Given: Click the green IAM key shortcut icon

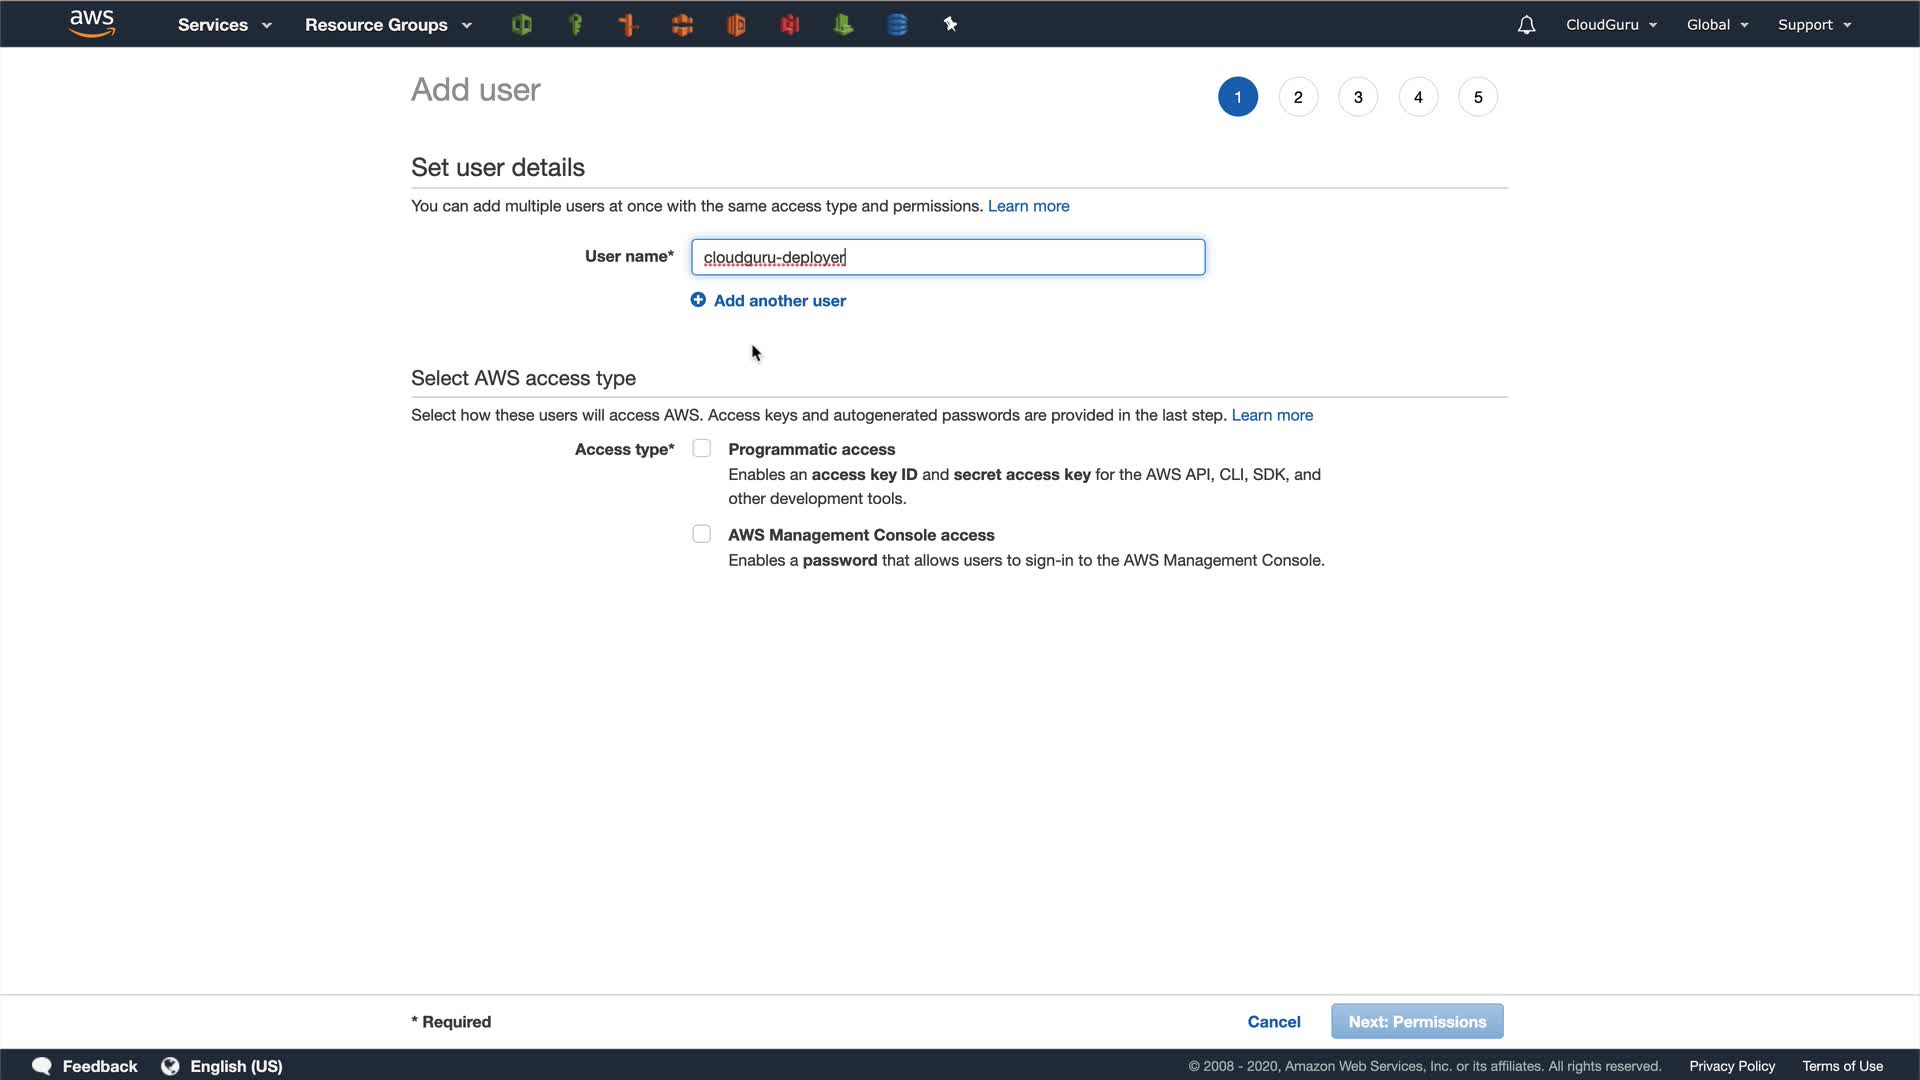Looking at the screenshot, I should (575, 25).
